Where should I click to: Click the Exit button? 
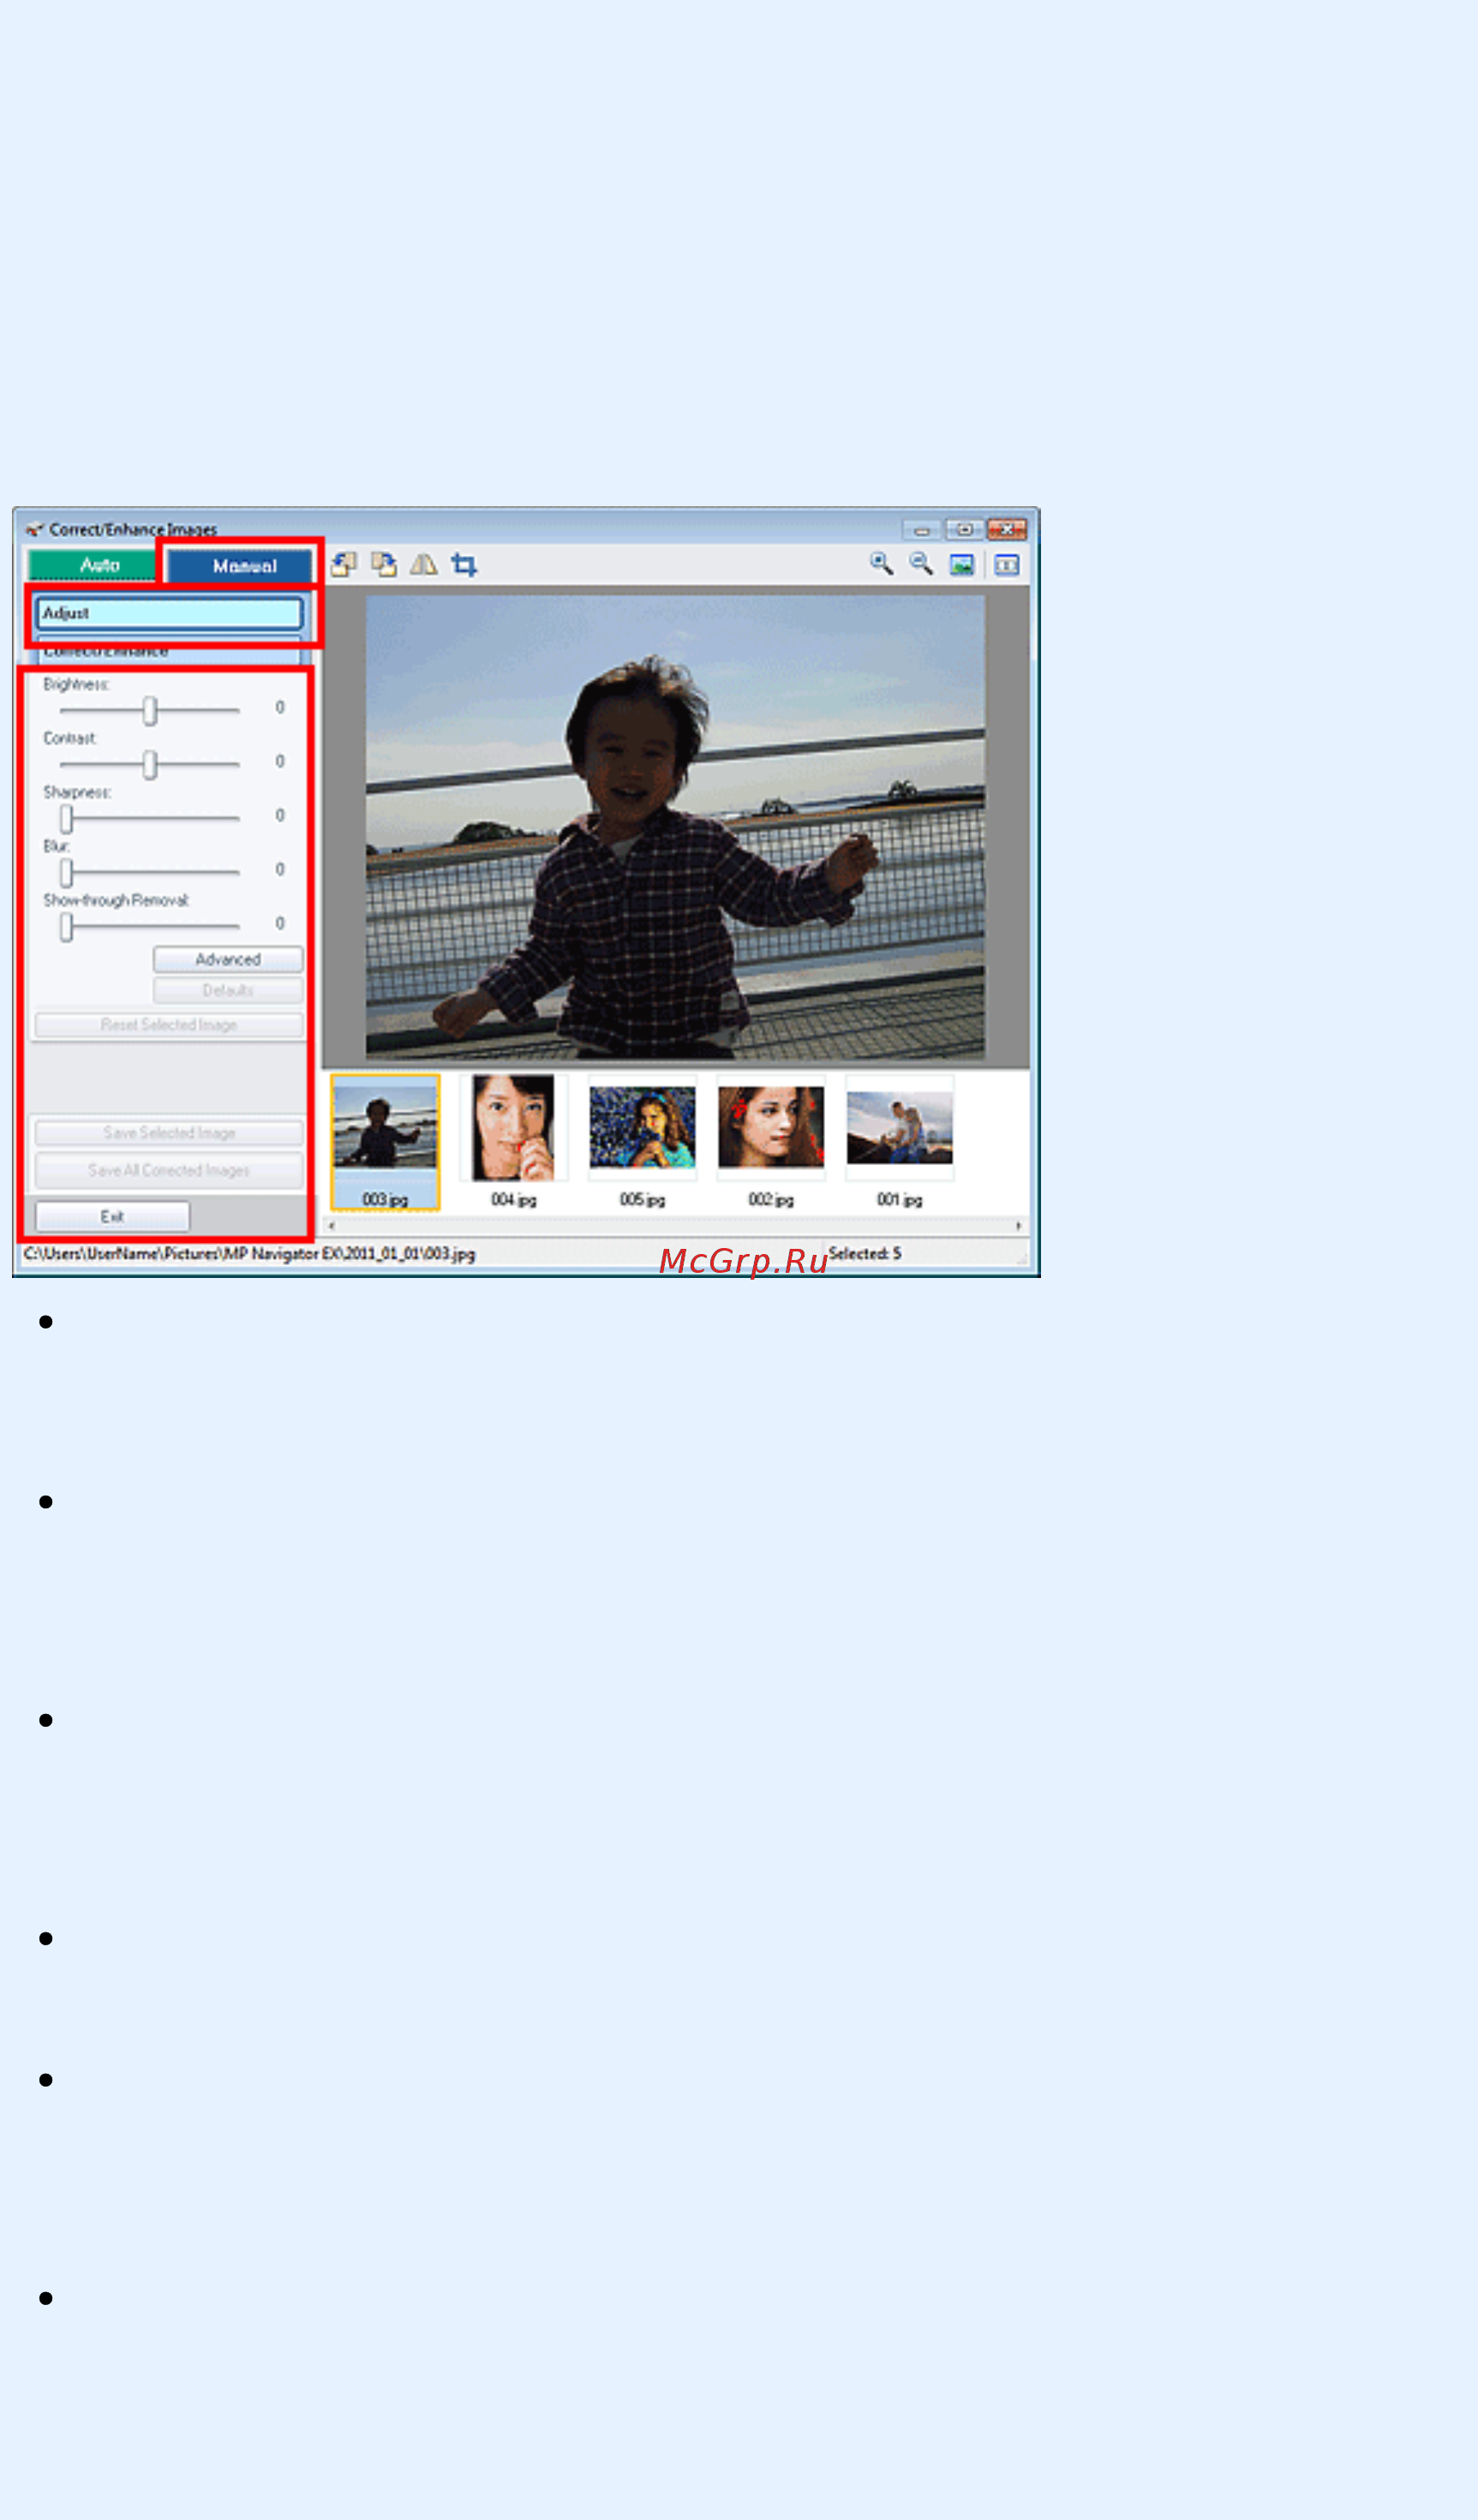pyautogui.click(x=112, y=1216)
